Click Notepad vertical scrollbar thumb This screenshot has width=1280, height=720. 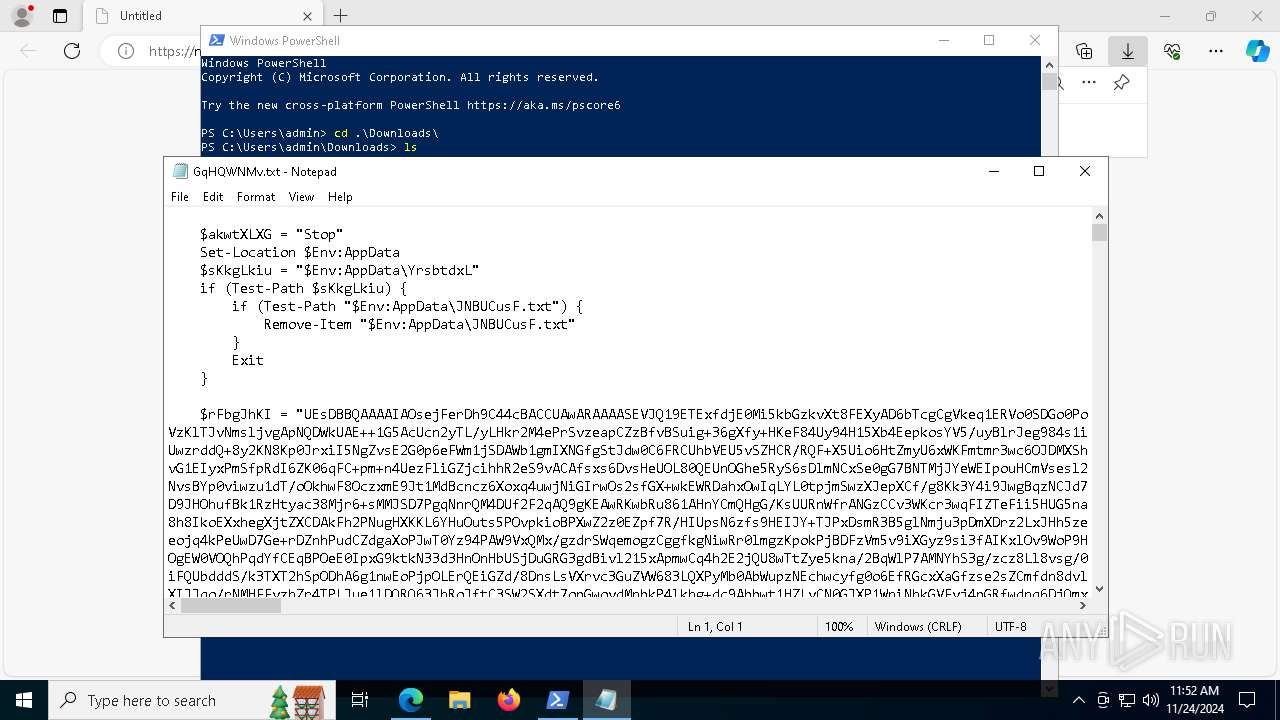coord(1099,233)
